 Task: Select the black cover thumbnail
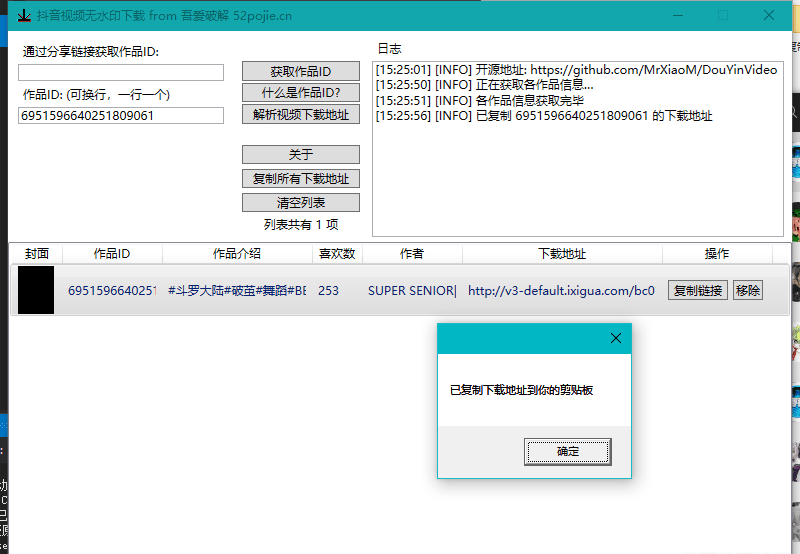click(36, 290)
